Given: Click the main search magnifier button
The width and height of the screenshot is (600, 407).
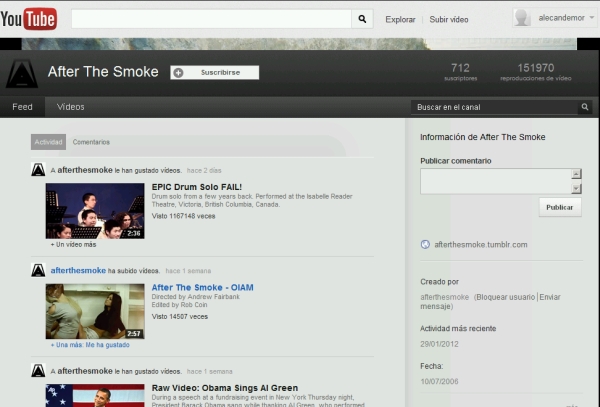Looking at the screenshot, I should click(362, 19).
